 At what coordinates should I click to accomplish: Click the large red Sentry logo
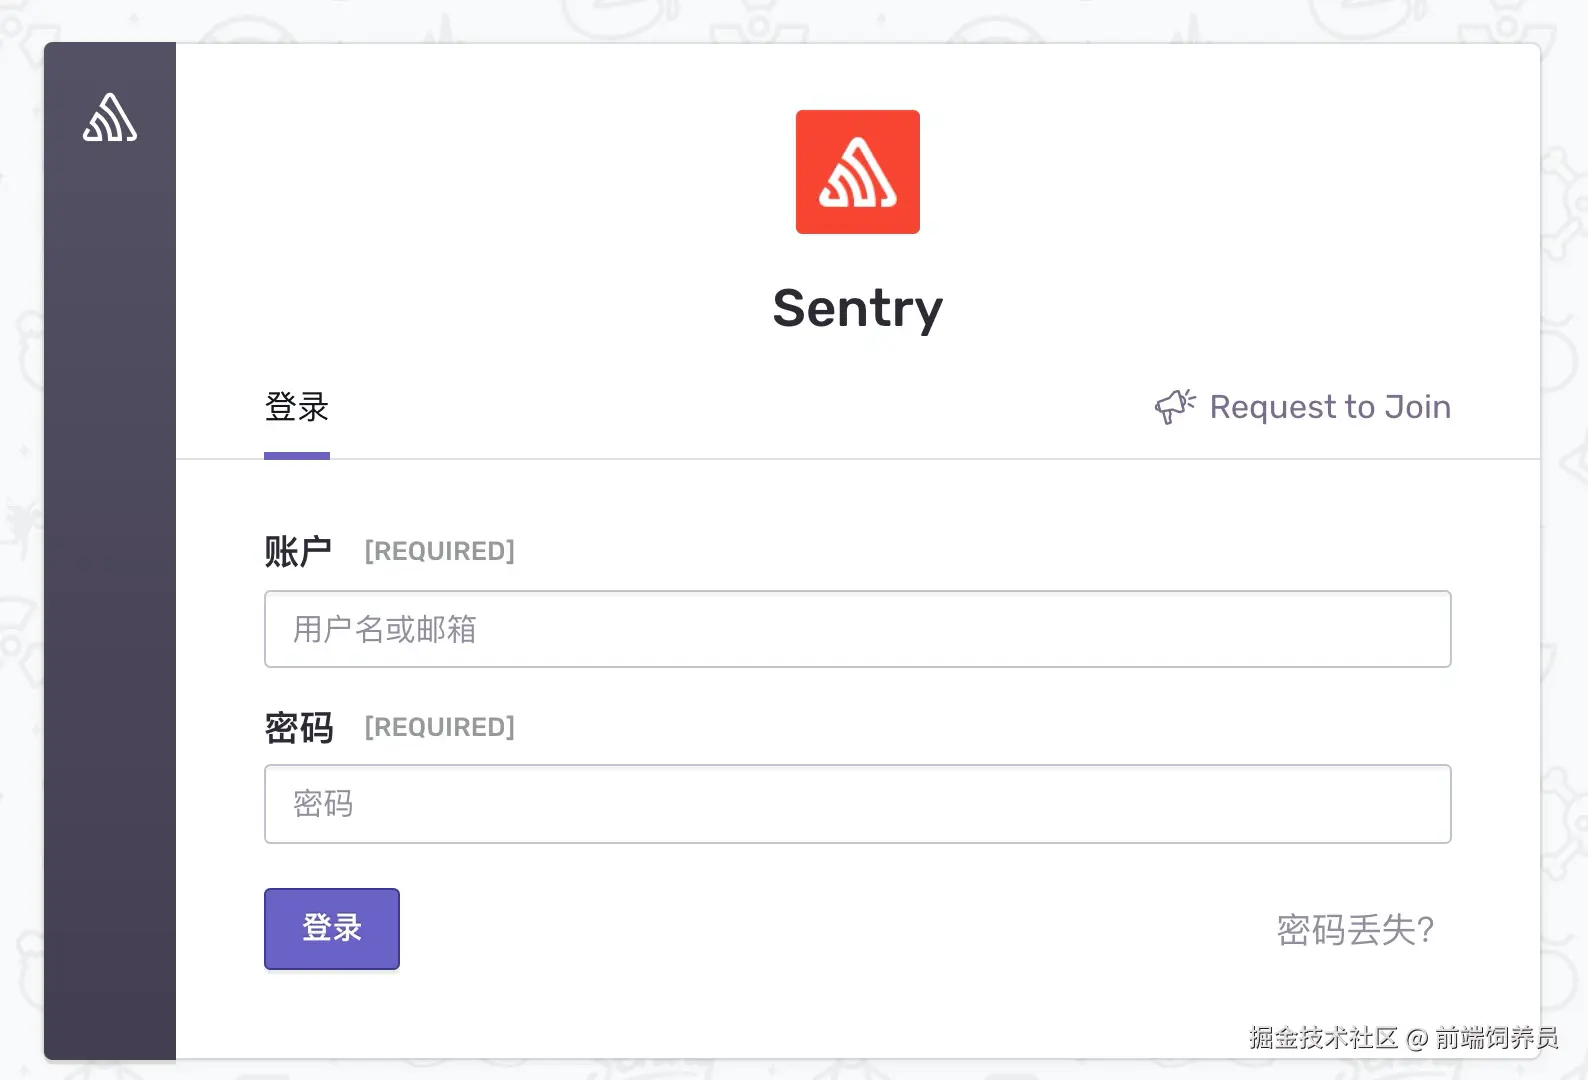click(x=857, y=172)
